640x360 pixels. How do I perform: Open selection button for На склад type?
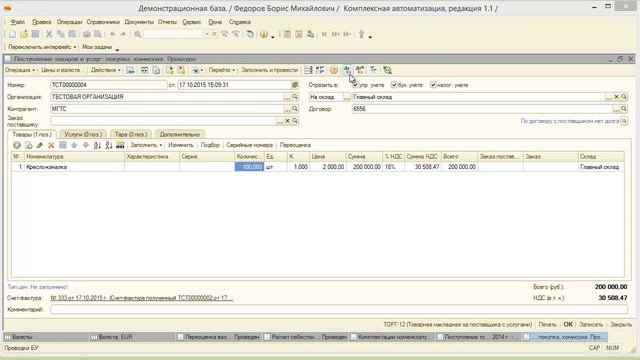point(347,97)
